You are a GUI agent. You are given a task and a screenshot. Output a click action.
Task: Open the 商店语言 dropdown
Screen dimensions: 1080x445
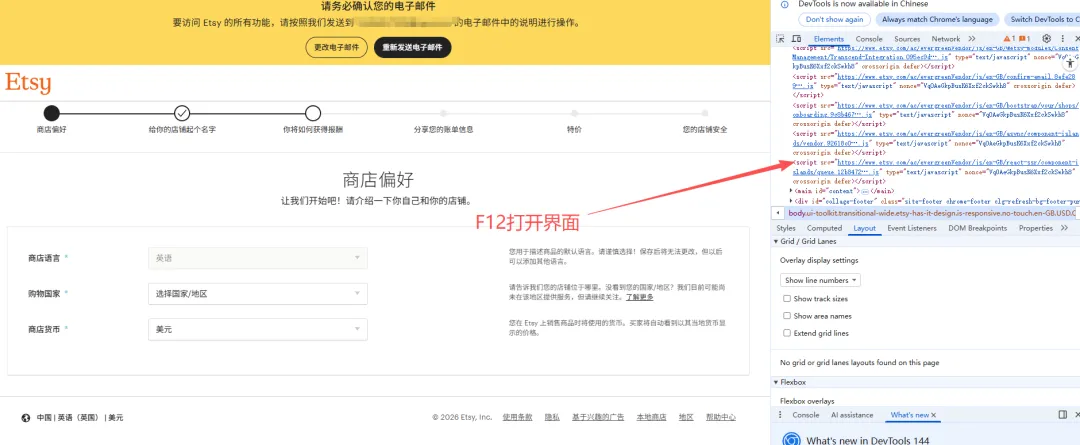point(258,258)
